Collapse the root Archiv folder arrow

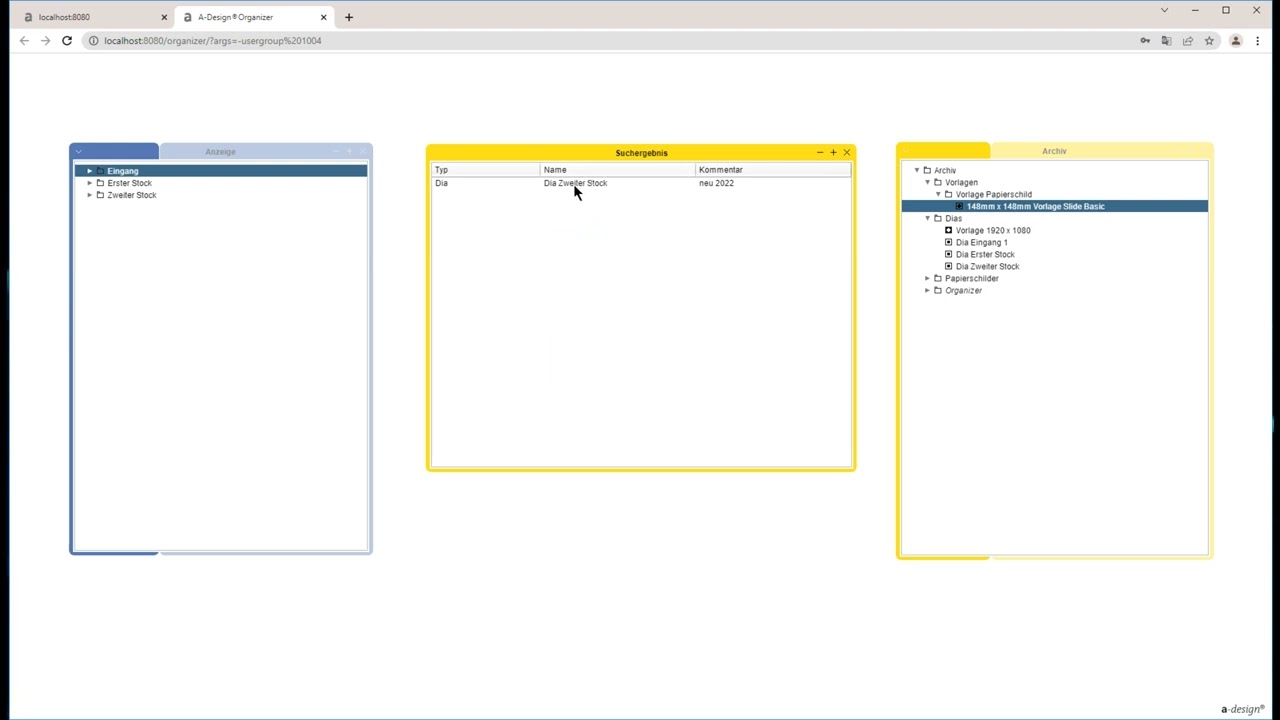tap(917, 170)
